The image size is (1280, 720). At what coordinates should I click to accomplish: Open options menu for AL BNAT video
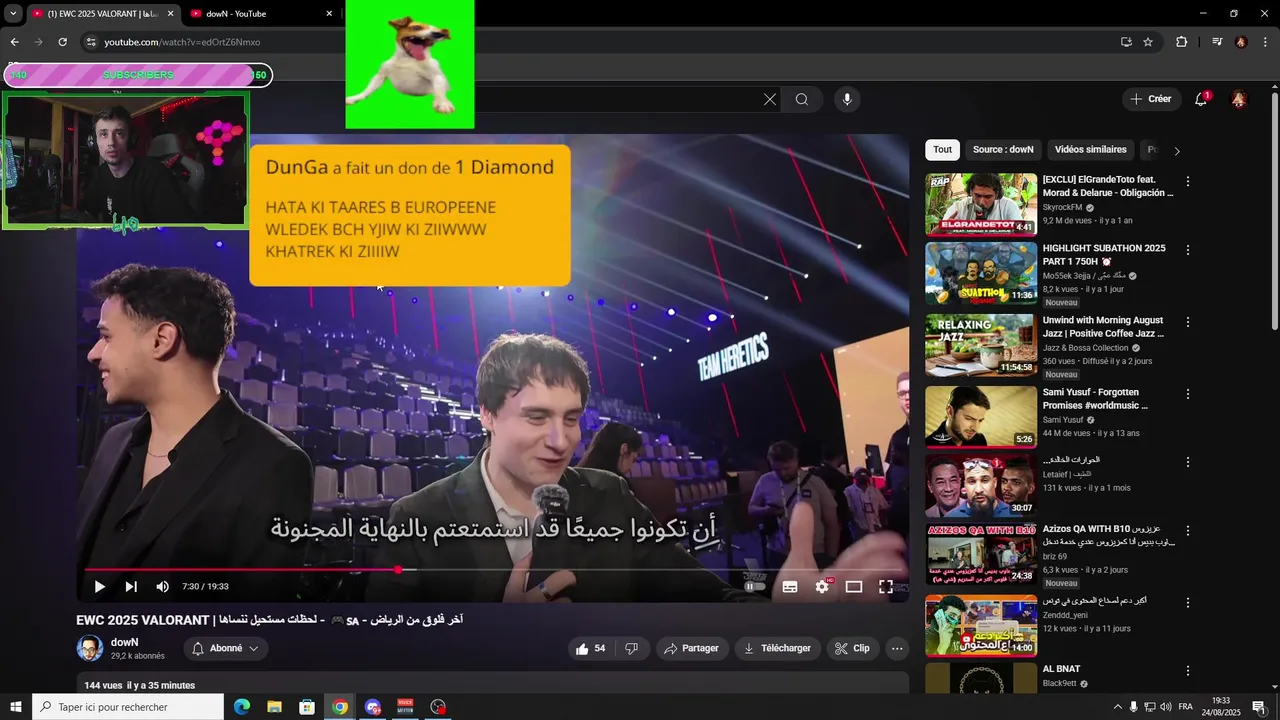[1188, 671]
